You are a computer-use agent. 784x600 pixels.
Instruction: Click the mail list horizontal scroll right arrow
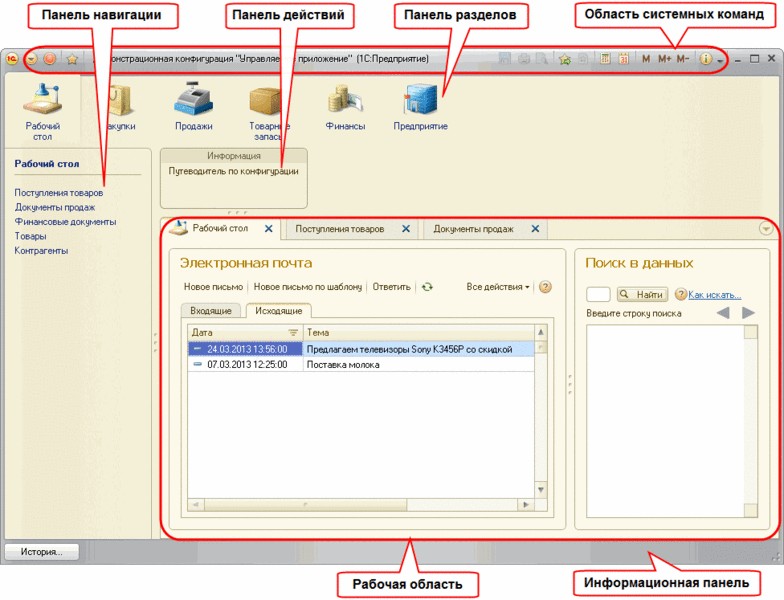click(526, 504)
